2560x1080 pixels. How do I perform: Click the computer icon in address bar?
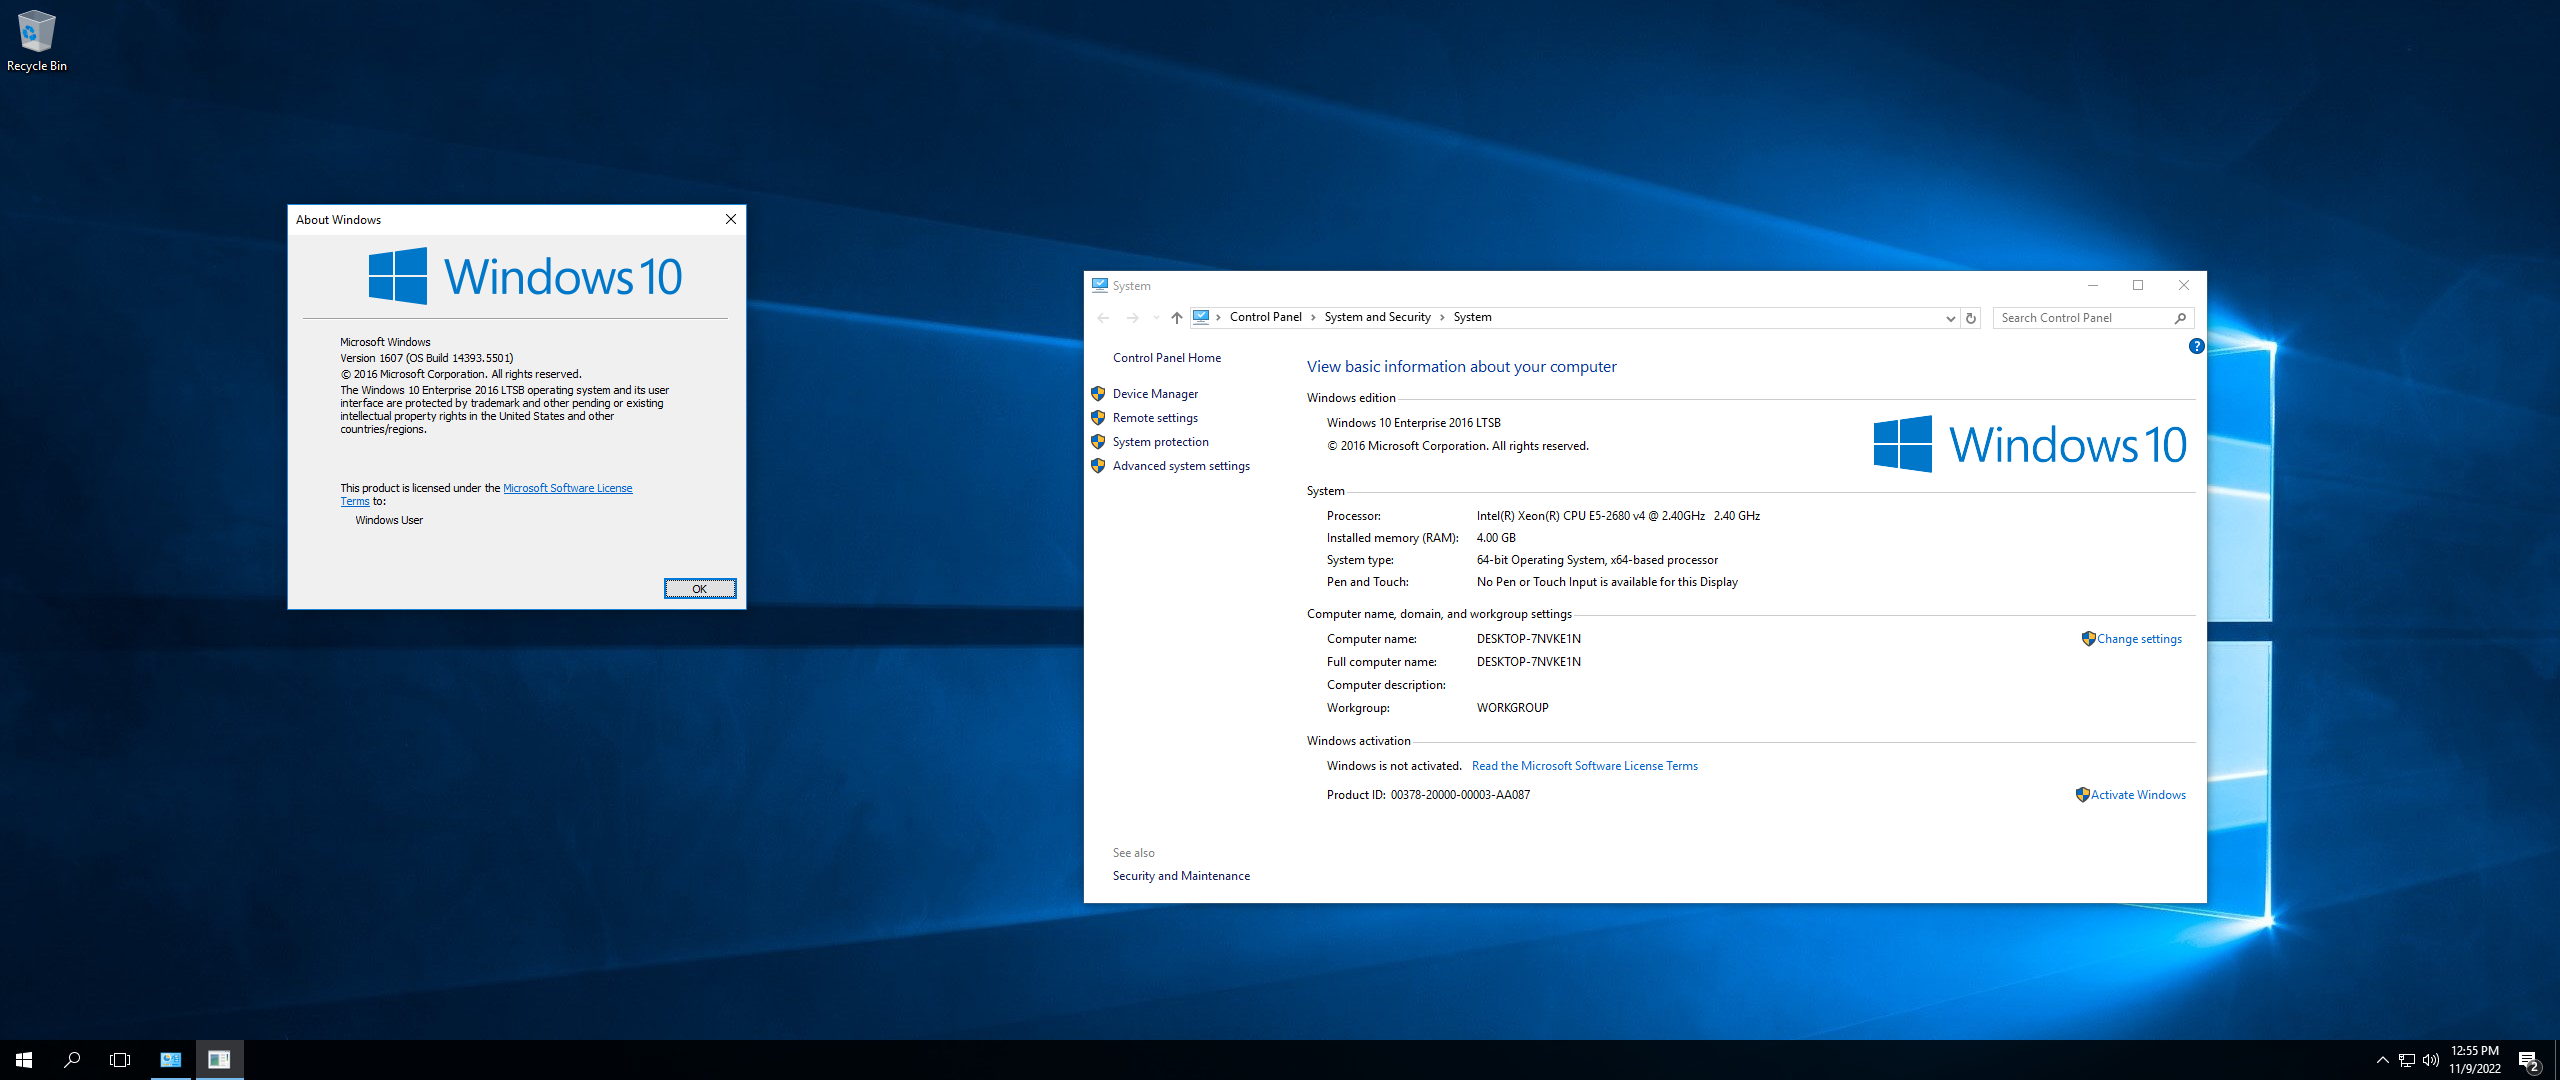1201,317
